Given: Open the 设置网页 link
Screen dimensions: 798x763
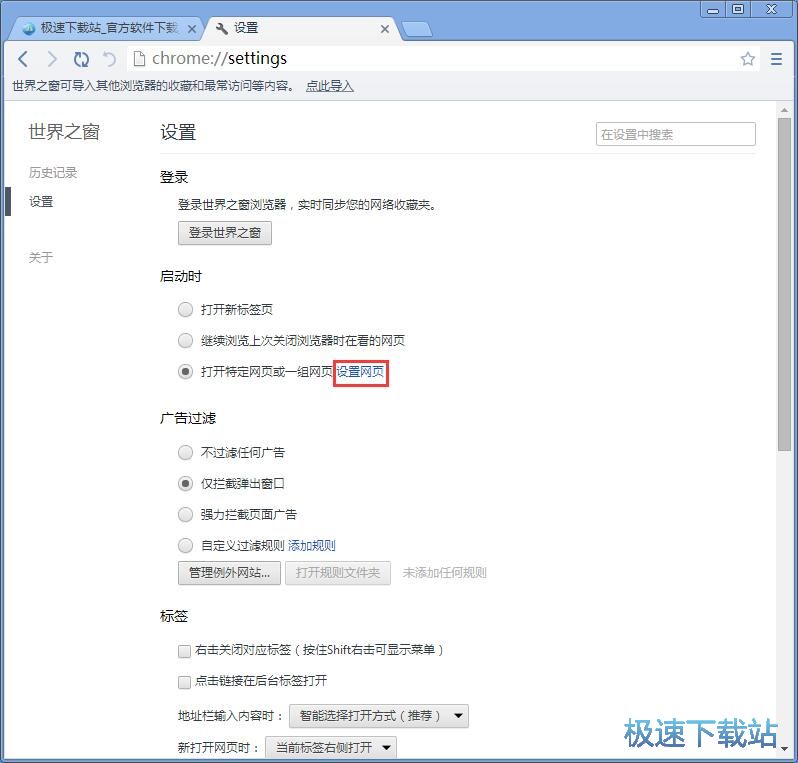Looking at the screenshot, I should pyautogui.click(x=360, y=372).
